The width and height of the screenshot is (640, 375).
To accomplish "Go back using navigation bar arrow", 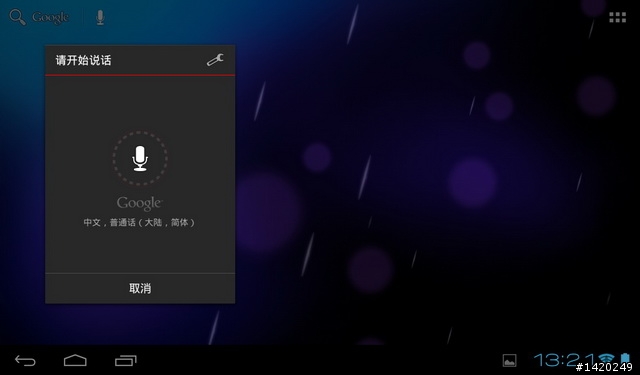I will coord(25,360).
